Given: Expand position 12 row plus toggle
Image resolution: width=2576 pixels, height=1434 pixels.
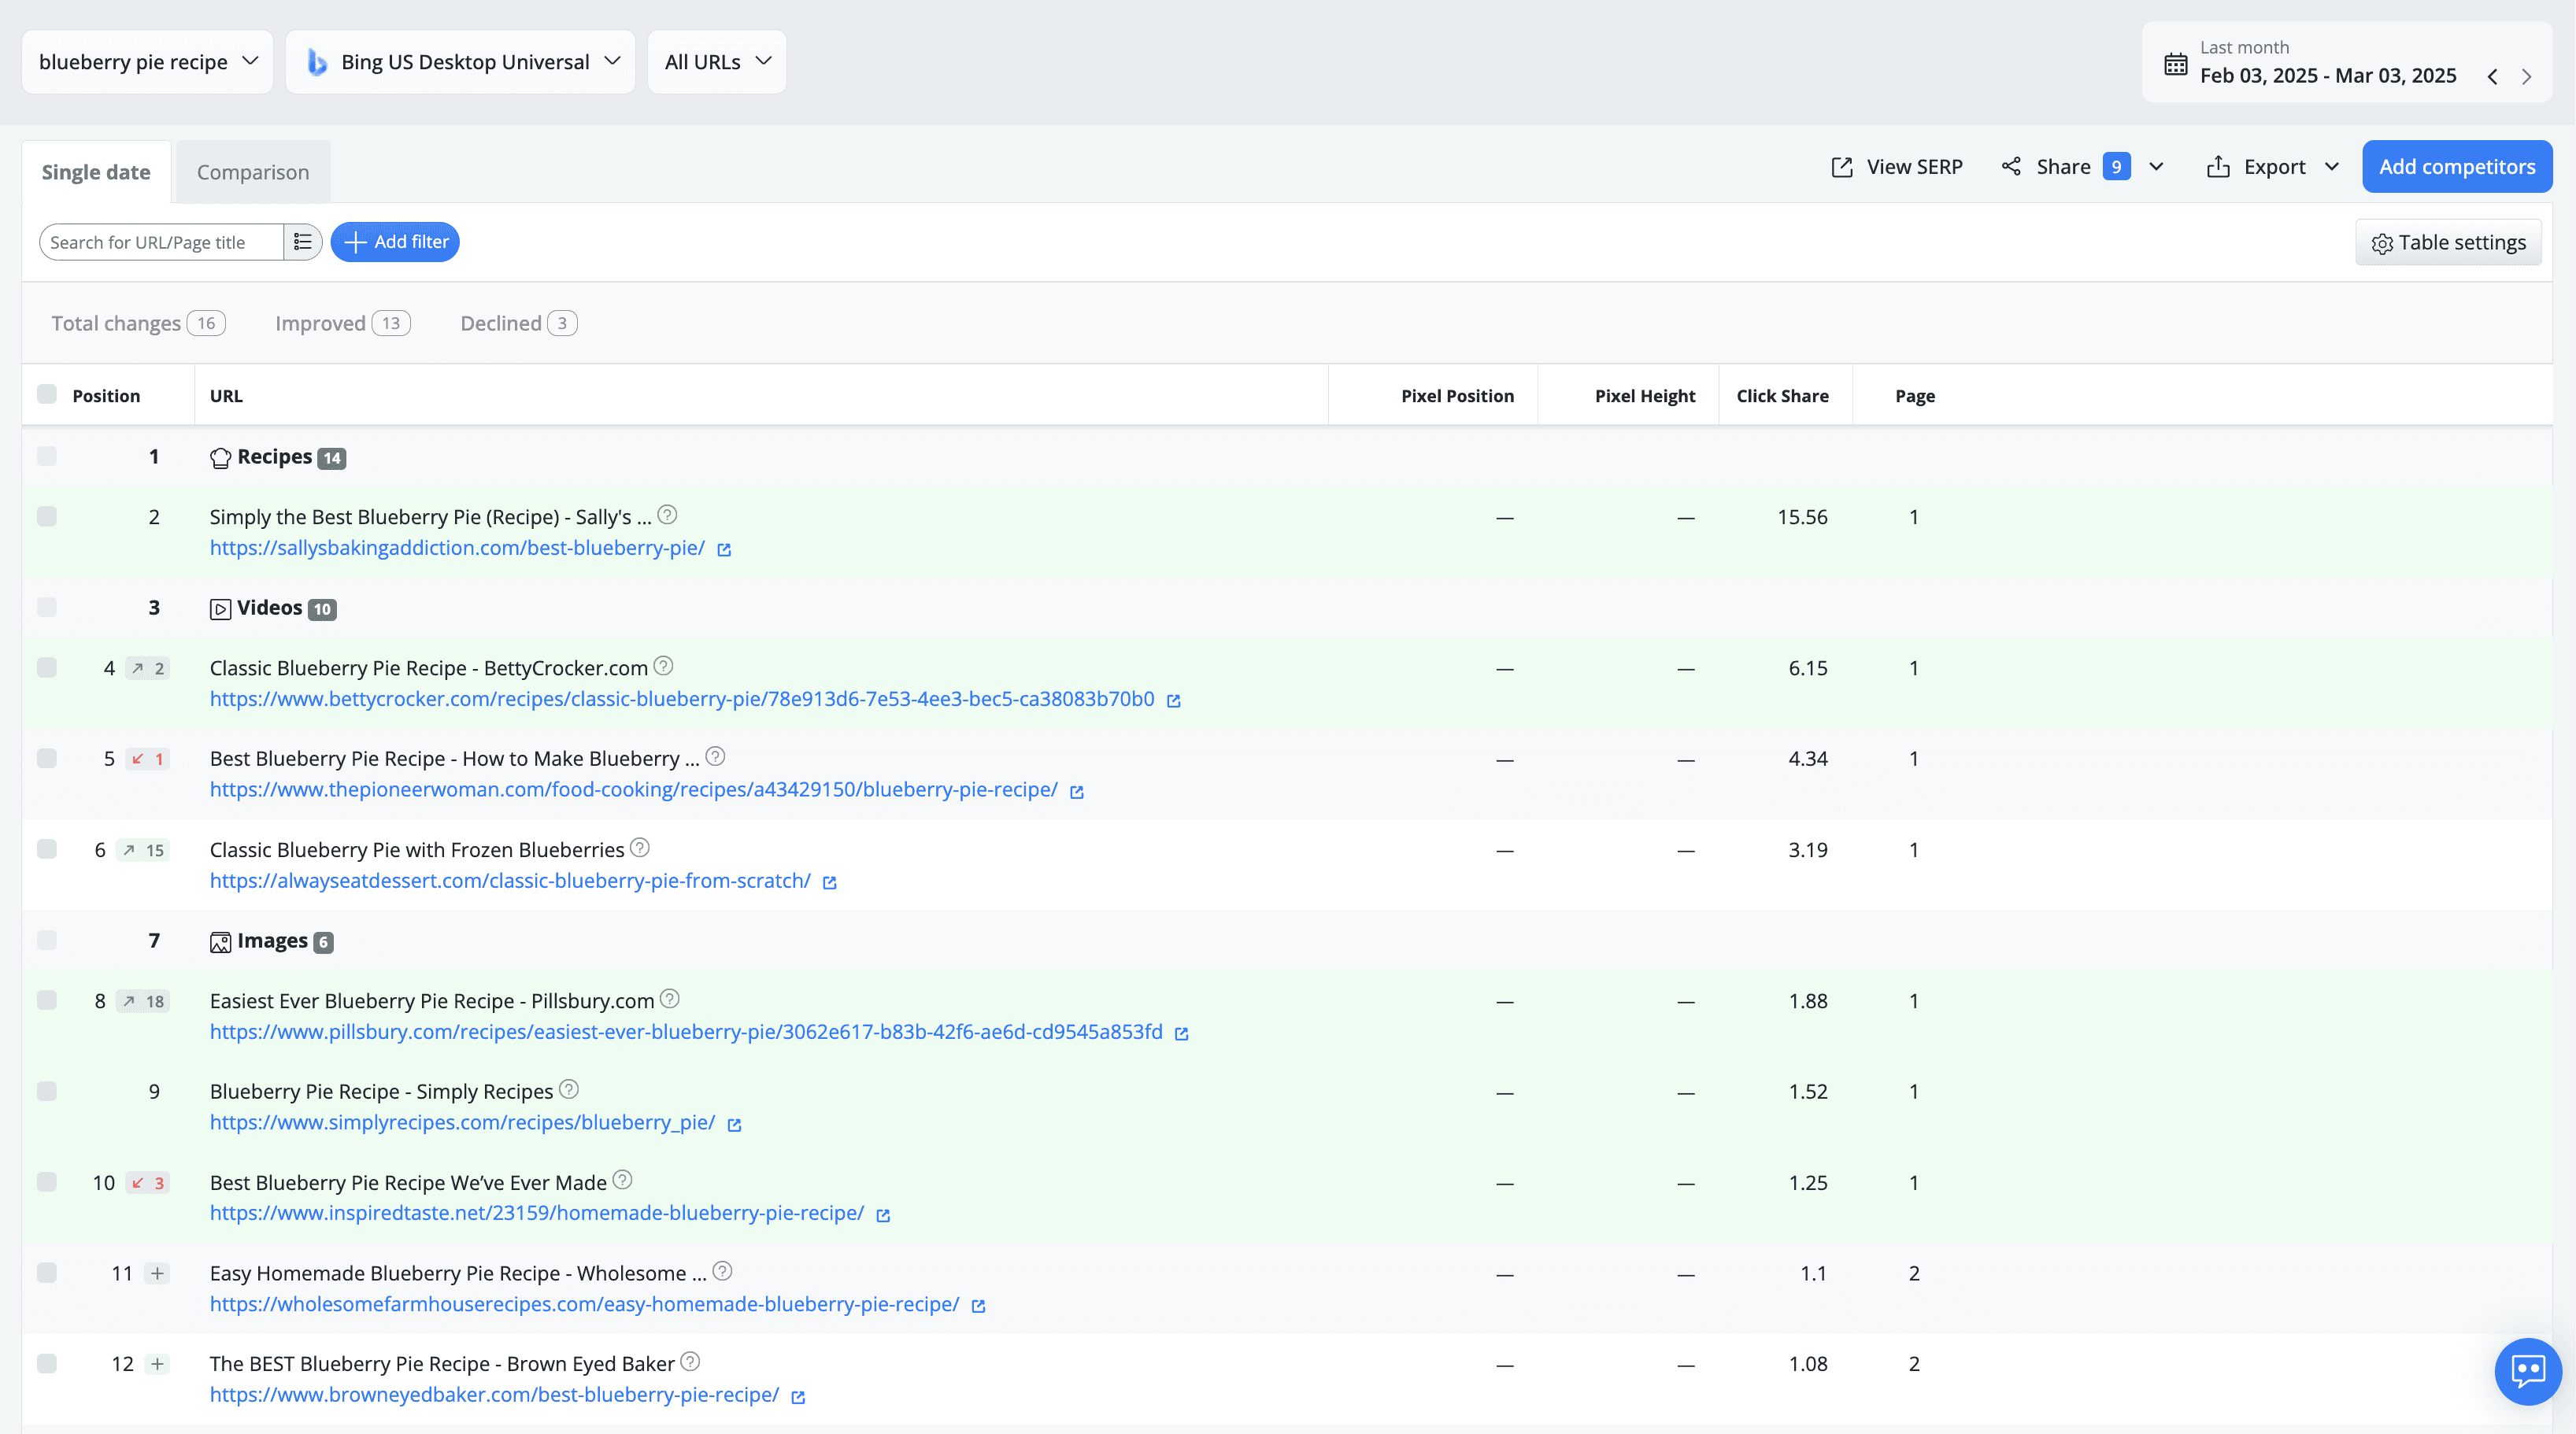Looking at the screenshot, I should pyautogui.click(x=157, y=1365).
